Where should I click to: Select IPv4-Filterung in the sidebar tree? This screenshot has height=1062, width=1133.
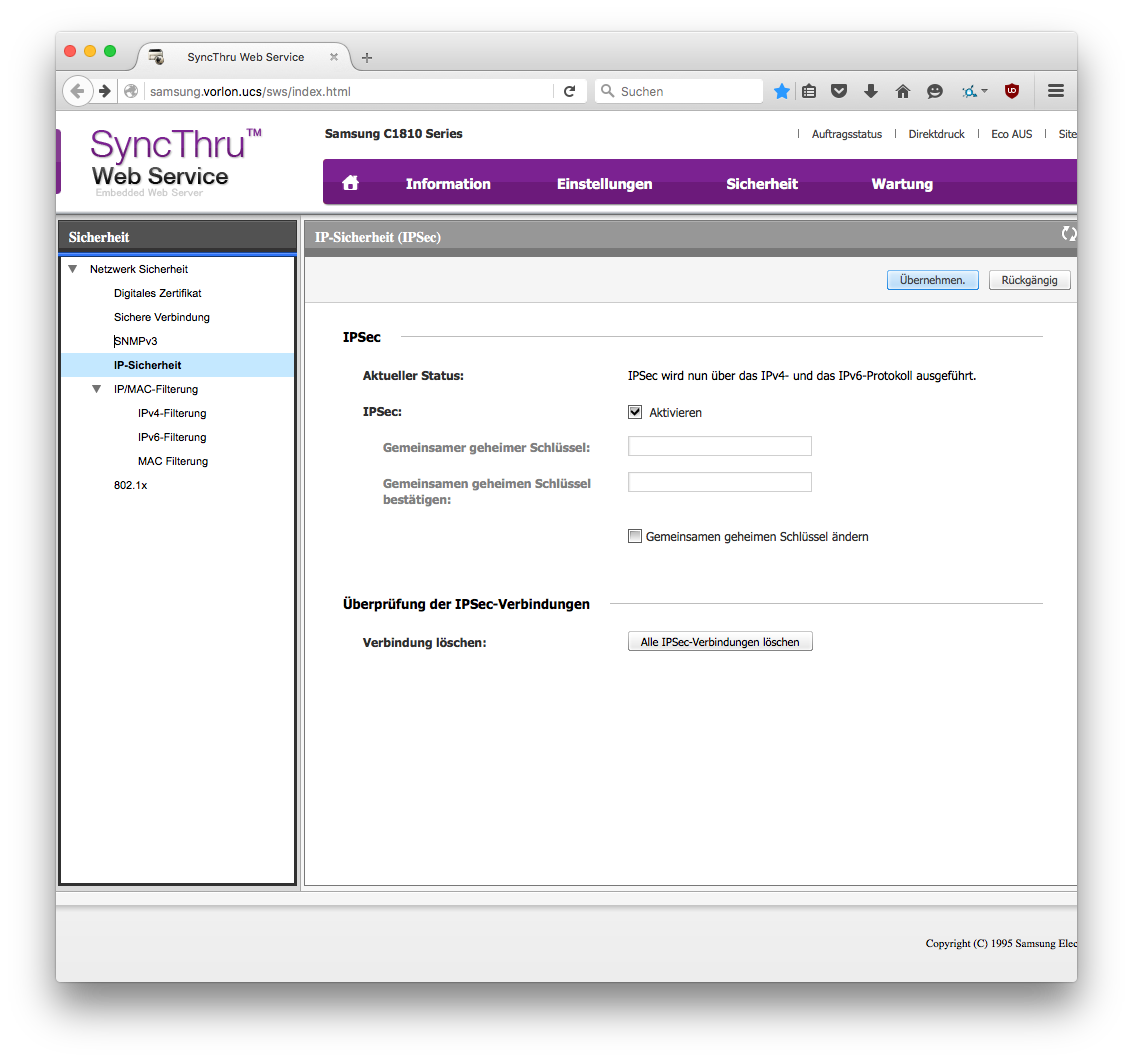(172, 413)
